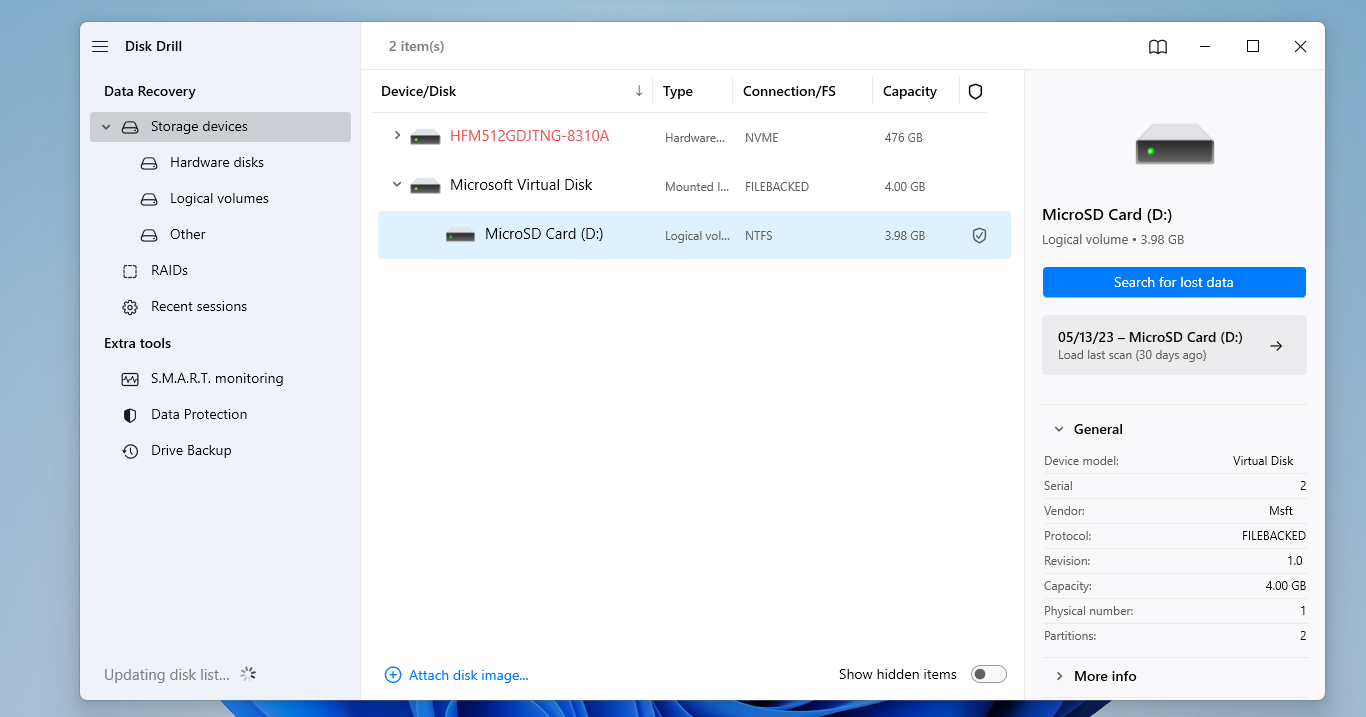Click the 2 item(s) count label
The image size is (1366, 717).
pos(417,47)
